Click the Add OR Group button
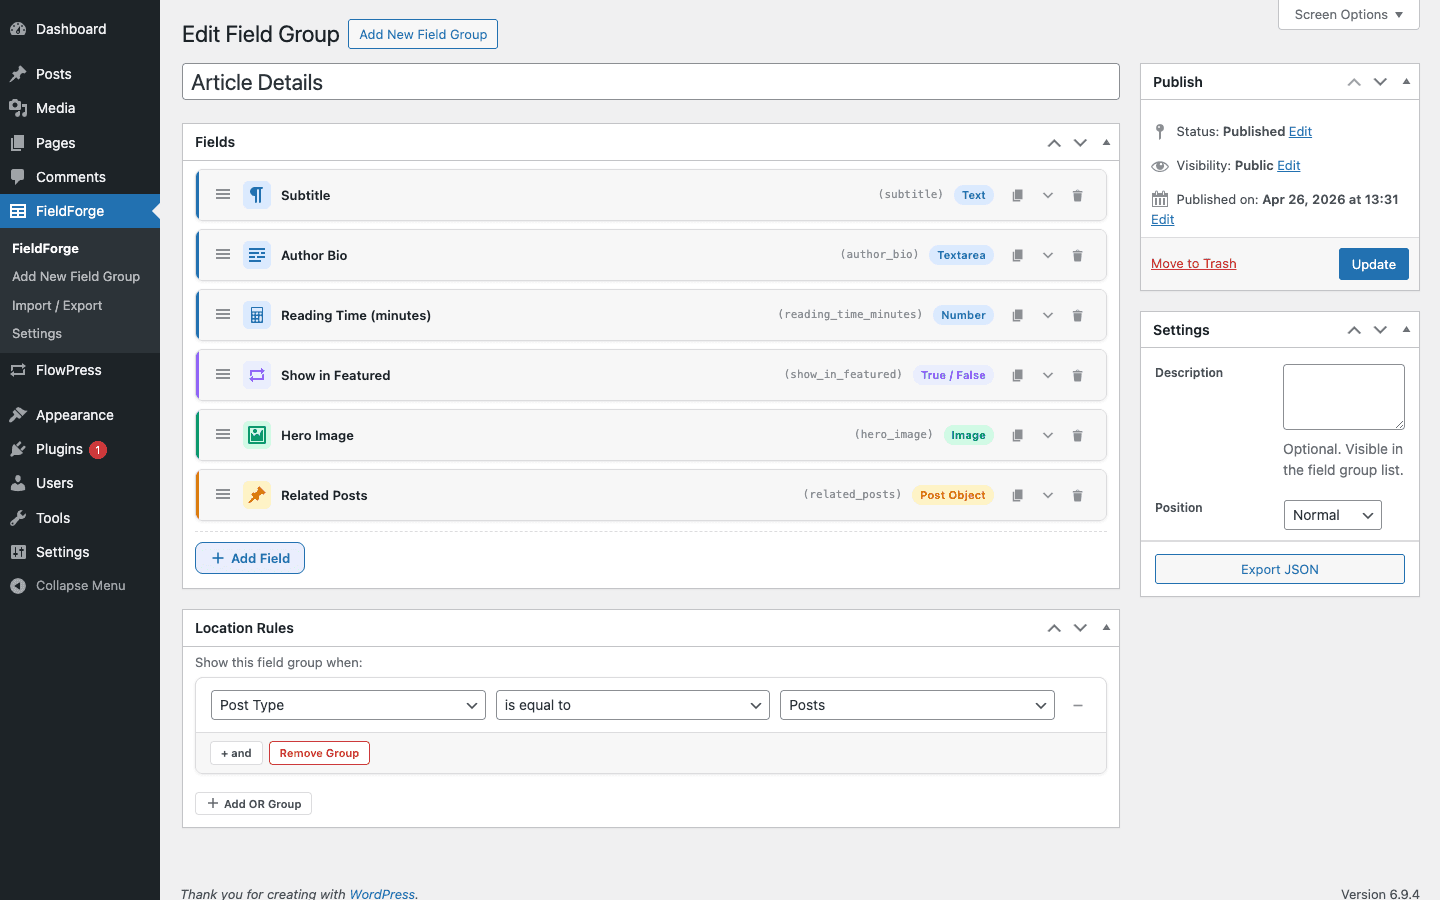The width and height of the screenshot is (1440, 900). (x=253, y=804)
